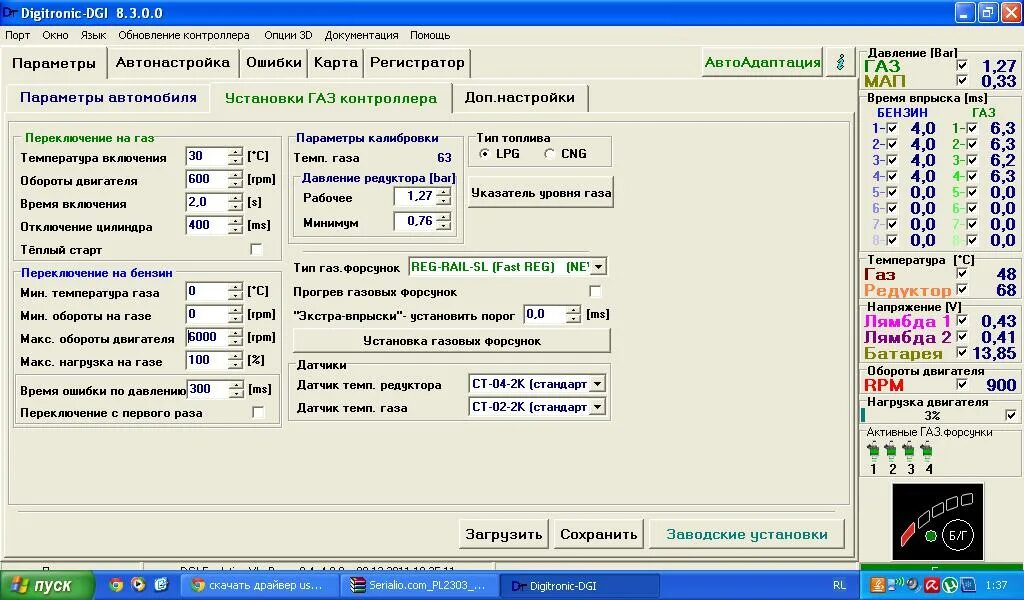Open the Датчик темп. газа dropdown

coord(596,406)
